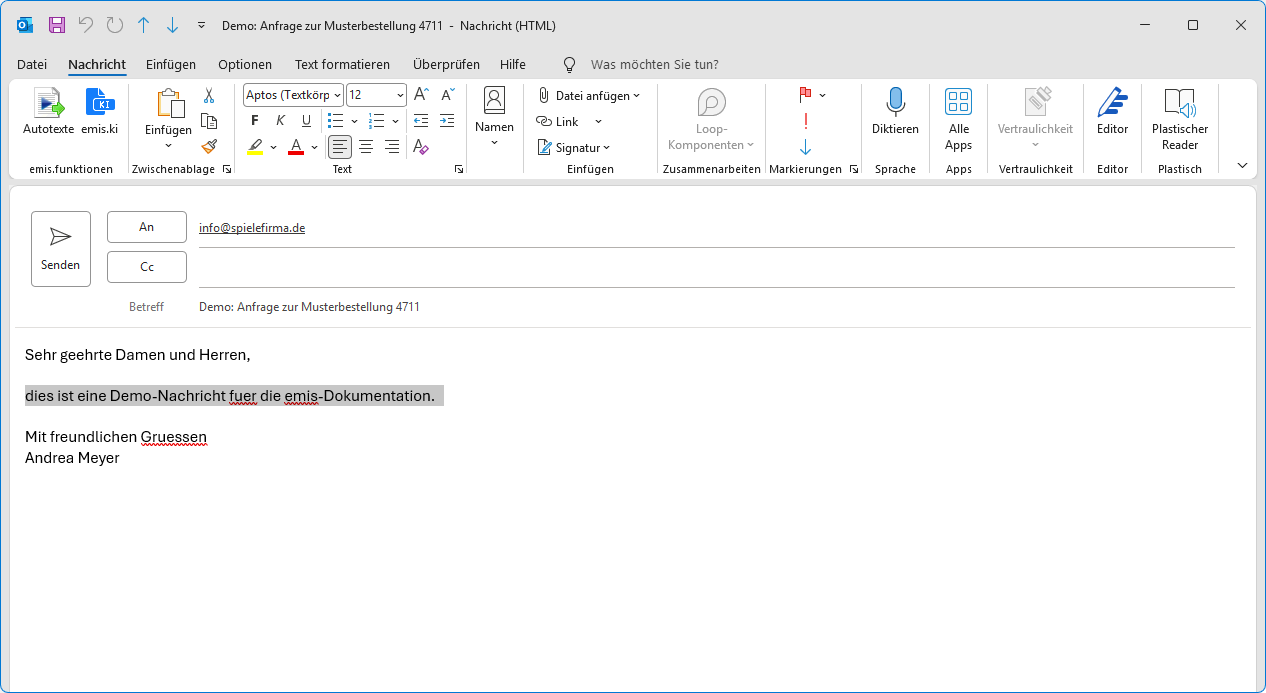This screenshot has width=1266, height=693.
Task: Click the An recipients button
Action: click(147, 227)
